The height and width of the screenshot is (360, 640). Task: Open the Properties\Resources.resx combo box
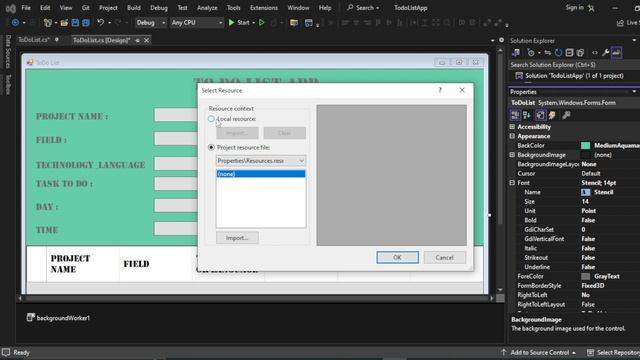click(260, 161)
